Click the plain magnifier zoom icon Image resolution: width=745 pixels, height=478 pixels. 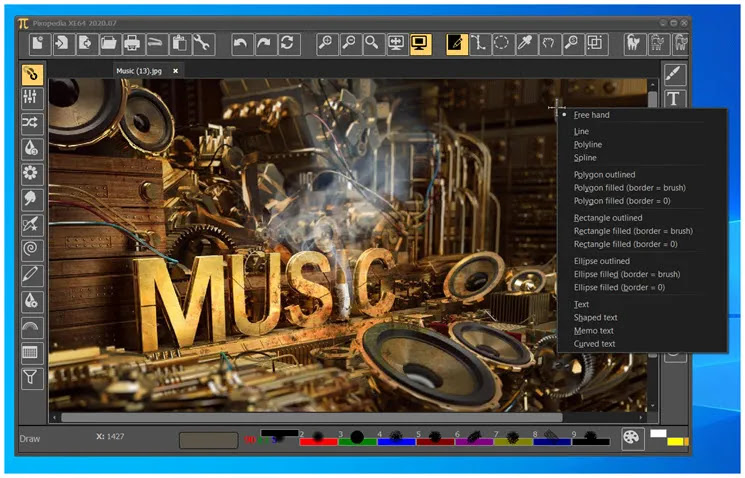click(373, 44)
